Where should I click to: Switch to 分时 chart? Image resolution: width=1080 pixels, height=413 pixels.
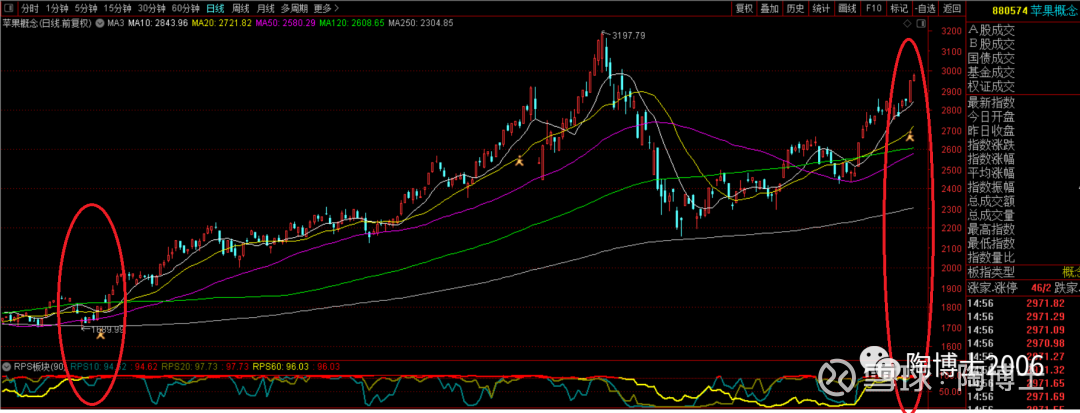pos(30,9)
